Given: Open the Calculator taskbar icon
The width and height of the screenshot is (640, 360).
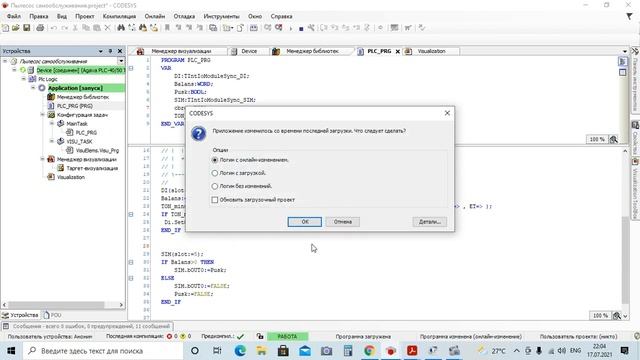Looking at the screenshot, I should click(x=348, y=351).
